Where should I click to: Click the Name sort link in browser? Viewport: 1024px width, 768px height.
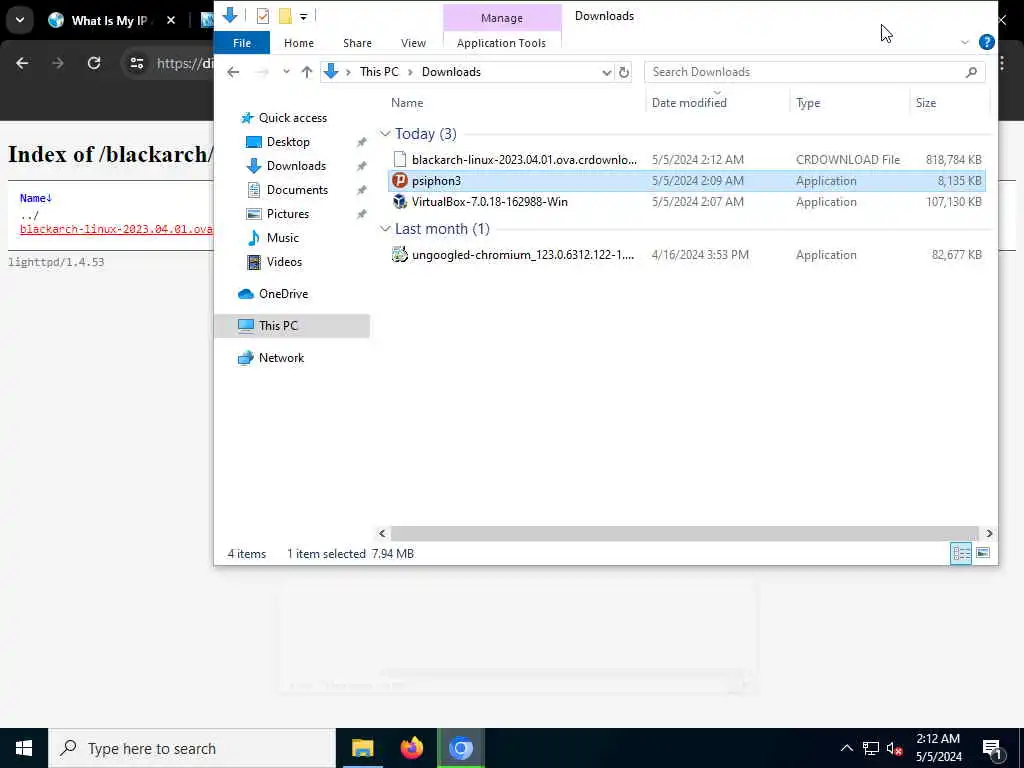click(36, 198)
